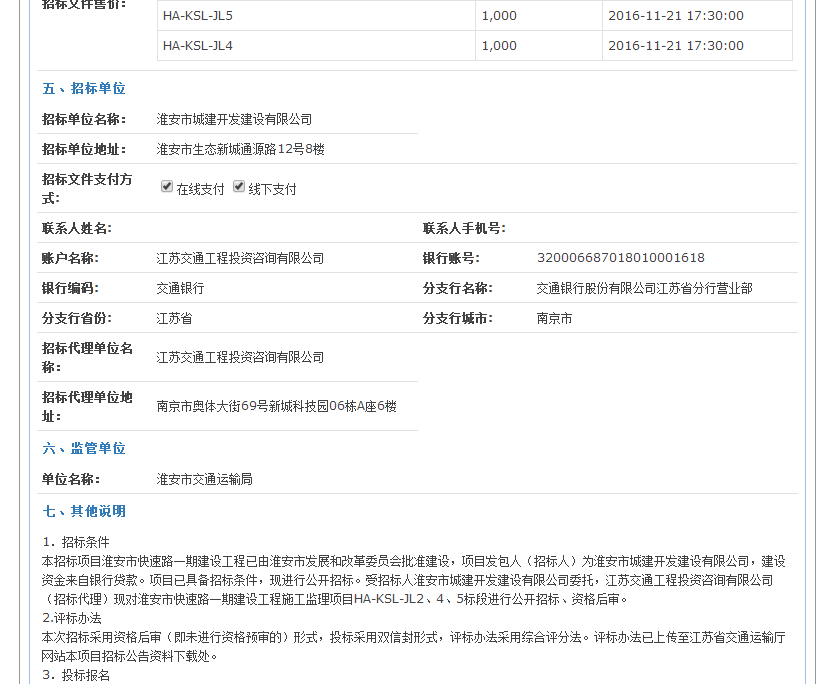
Task: Click the 交通银行 bank code value
Action: point(180,288)
